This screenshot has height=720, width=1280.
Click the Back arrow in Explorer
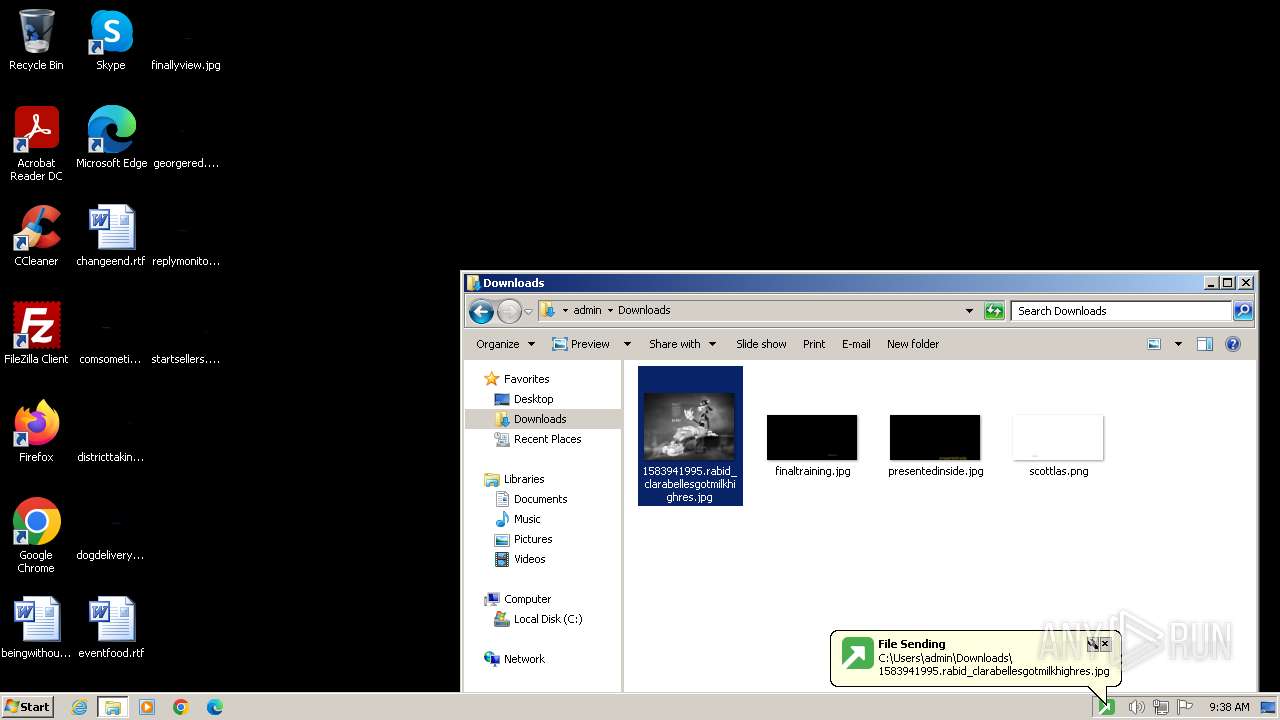[x=481, y=311]
